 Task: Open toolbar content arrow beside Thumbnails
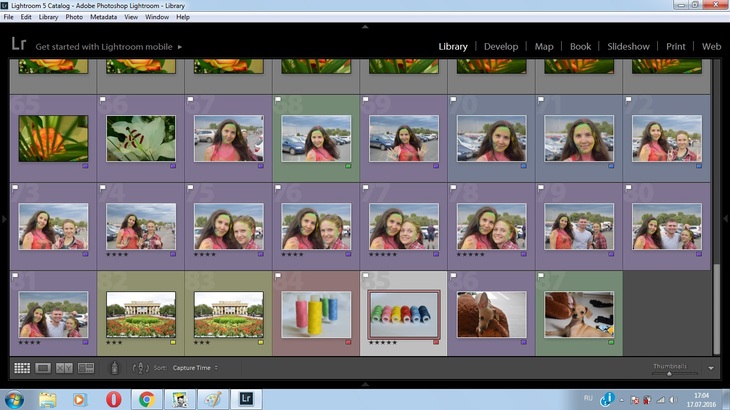711,368
